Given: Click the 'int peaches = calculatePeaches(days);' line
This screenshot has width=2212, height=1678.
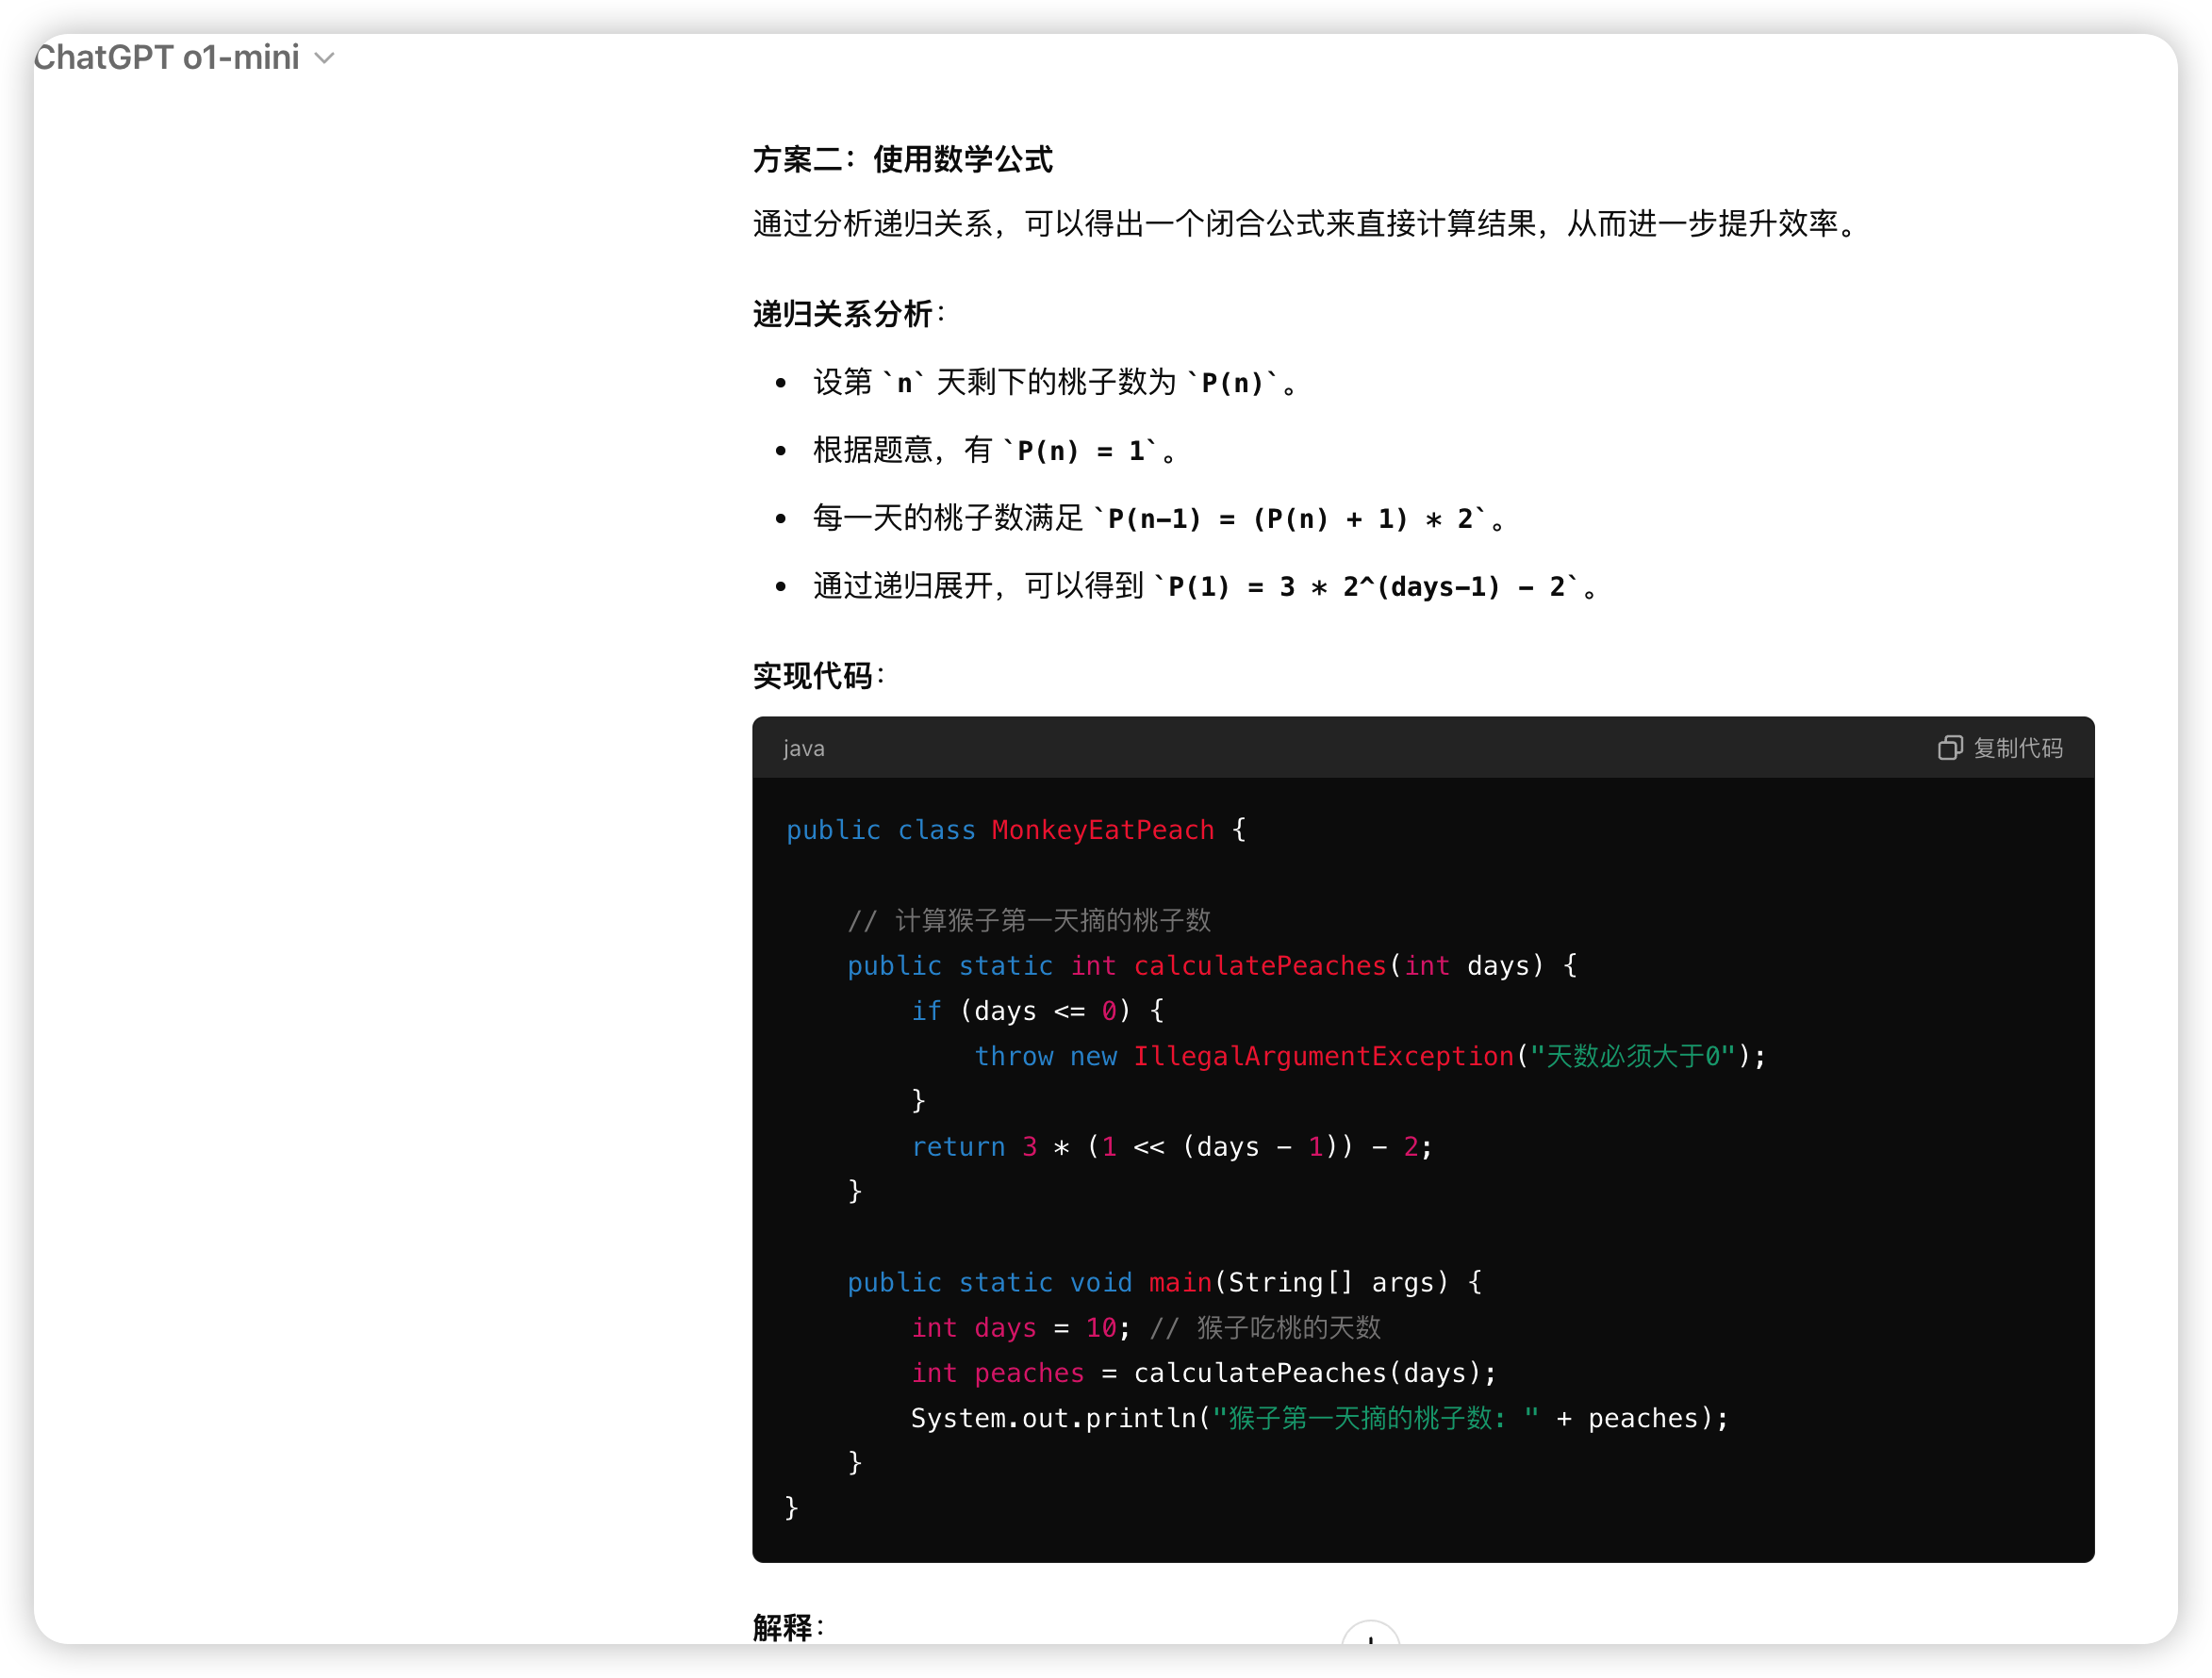Looking at the screenshot, I should (1203, 1372).
